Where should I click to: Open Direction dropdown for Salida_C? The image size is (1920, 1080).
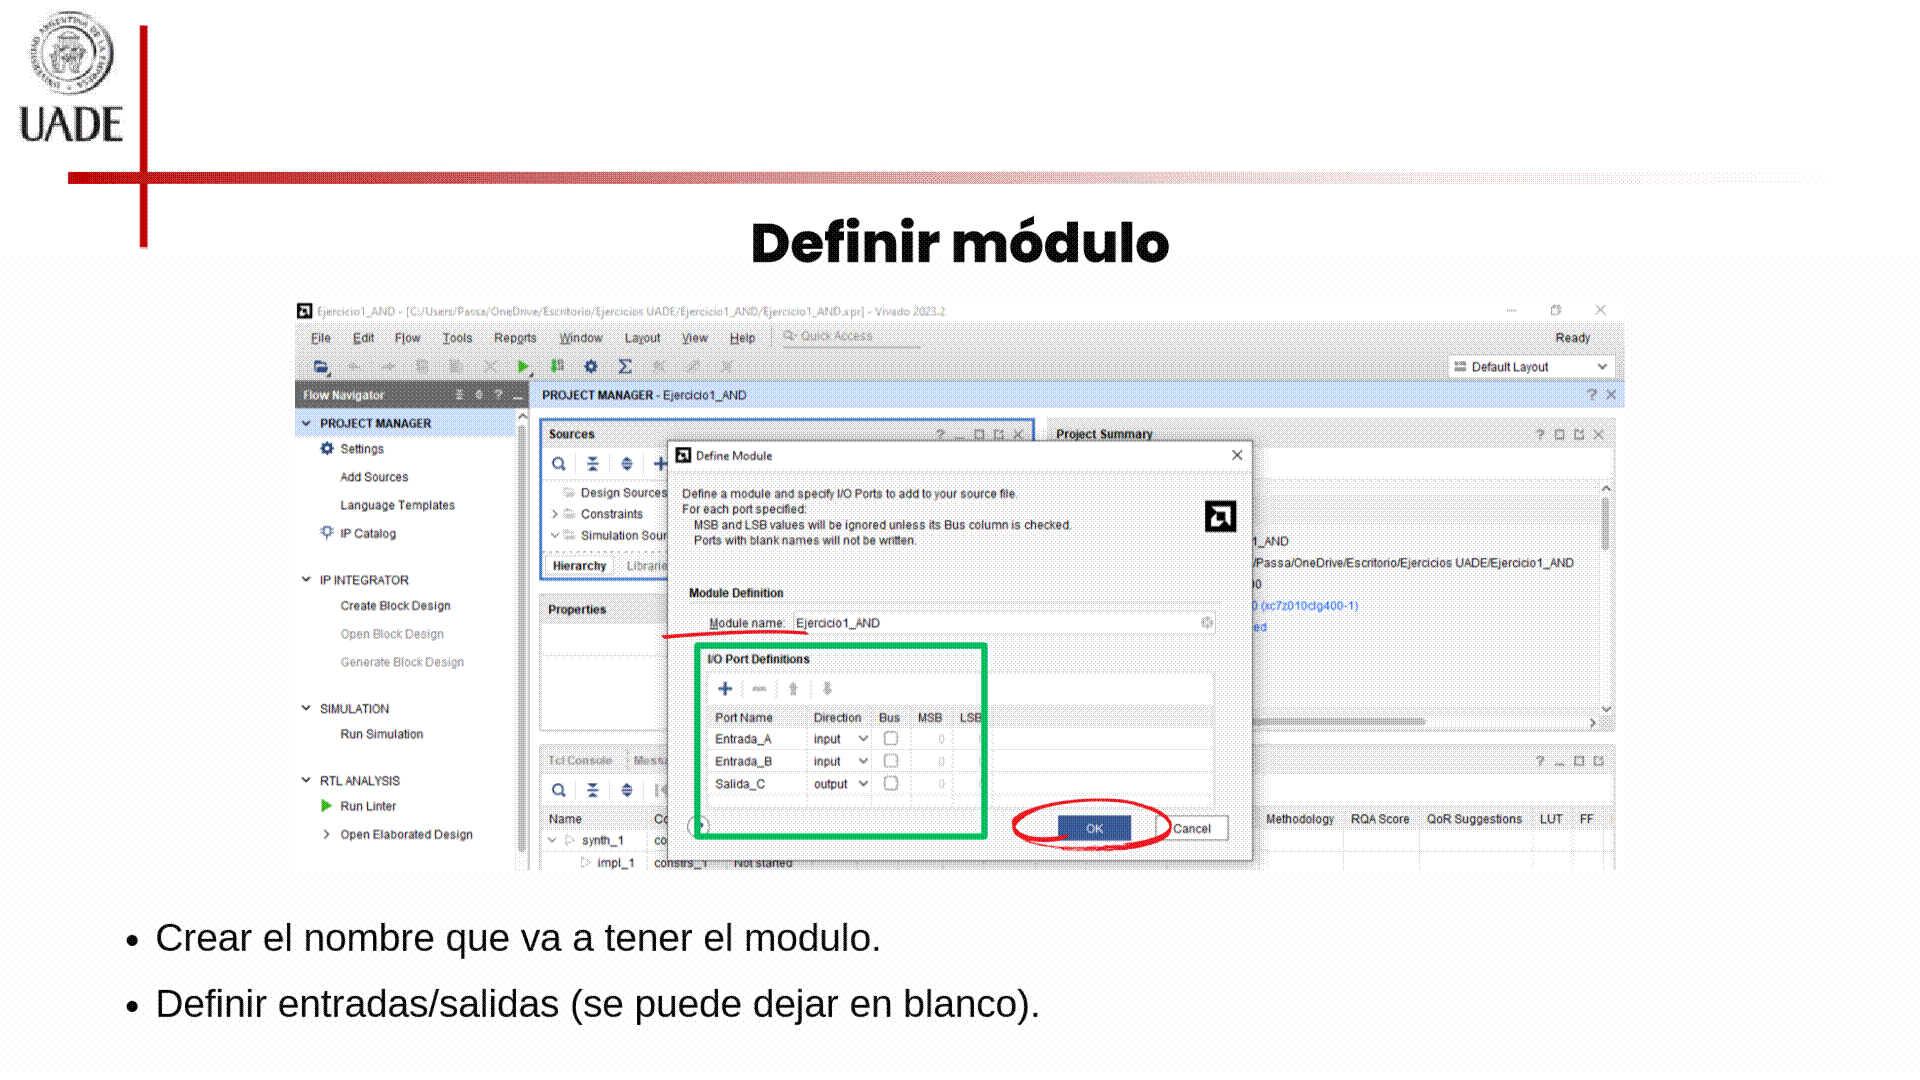[x=863, y=784]
